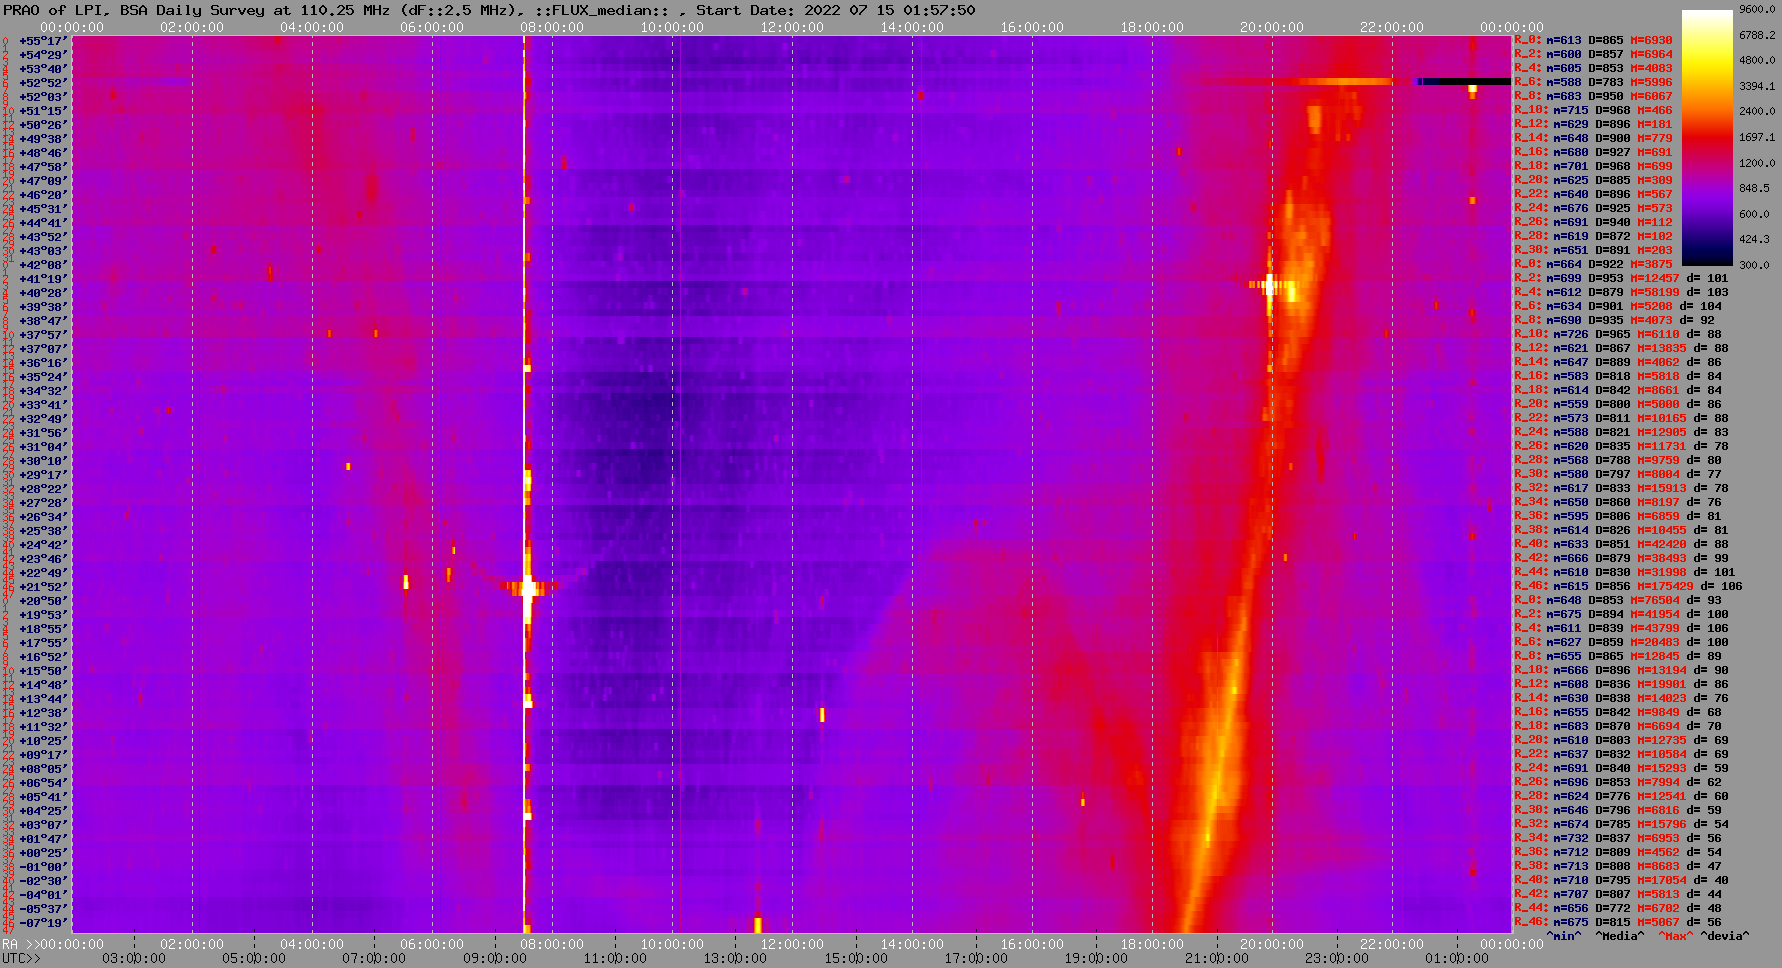Click the 13:00:00 UTC axis tick label
Image resolution: width=1782 pixels, height=968 pixels.
click(x=735, y=958)
